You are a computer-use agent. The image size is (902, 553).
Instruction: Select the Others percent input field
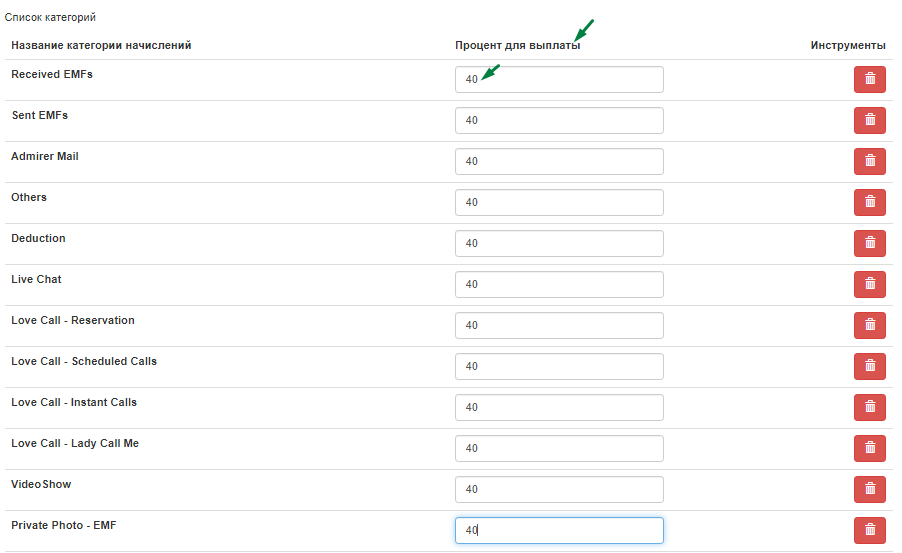[559, 203]
